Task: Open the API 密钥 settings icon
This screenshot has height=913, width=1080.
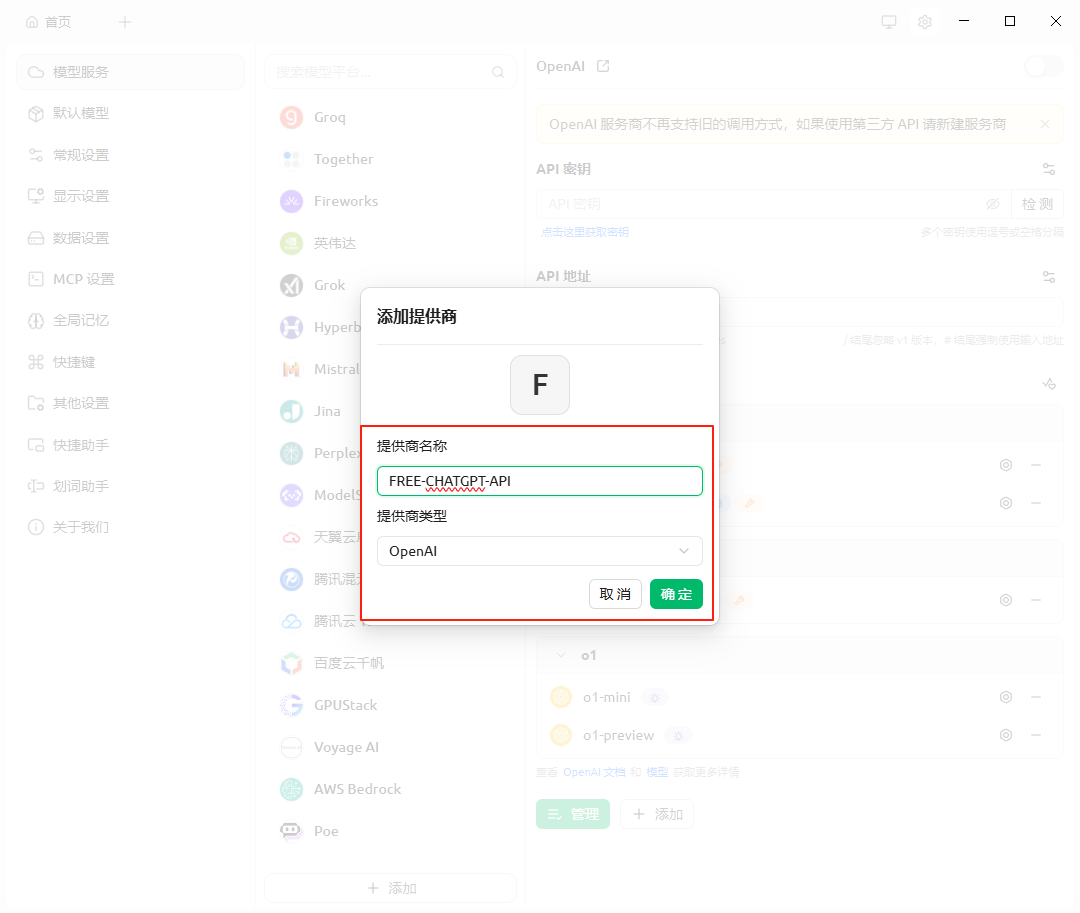Action: pos(1048,169)
